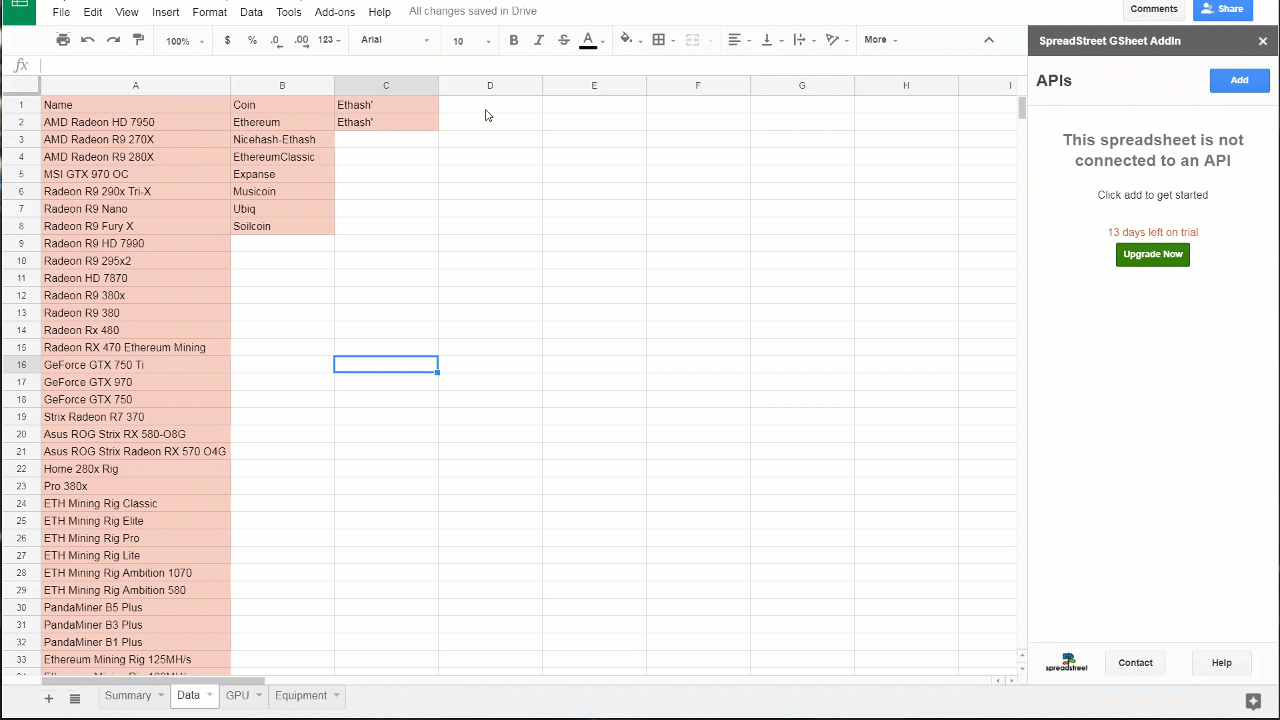Click the Undo arrow
Screen dimensions: 1280x720
coord(88,40)
